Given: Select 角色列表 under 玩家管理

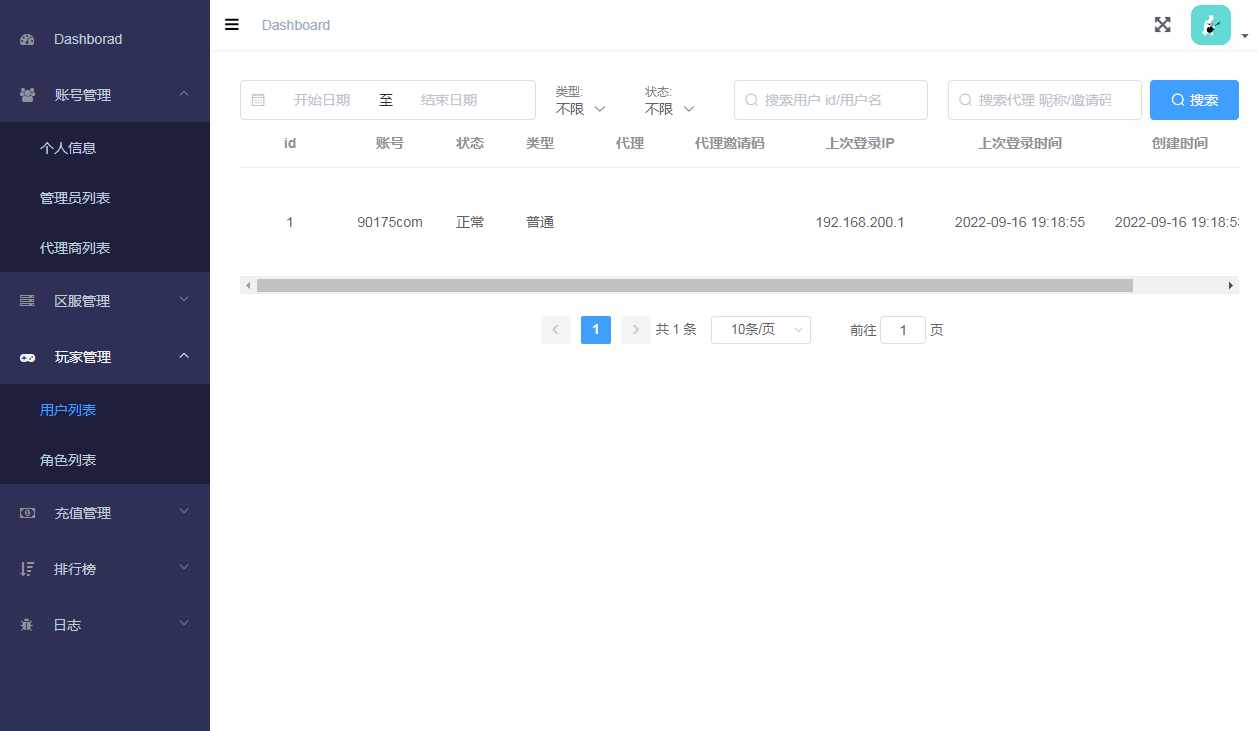Looking at the screenshot, I should click(x=68, y=460).
